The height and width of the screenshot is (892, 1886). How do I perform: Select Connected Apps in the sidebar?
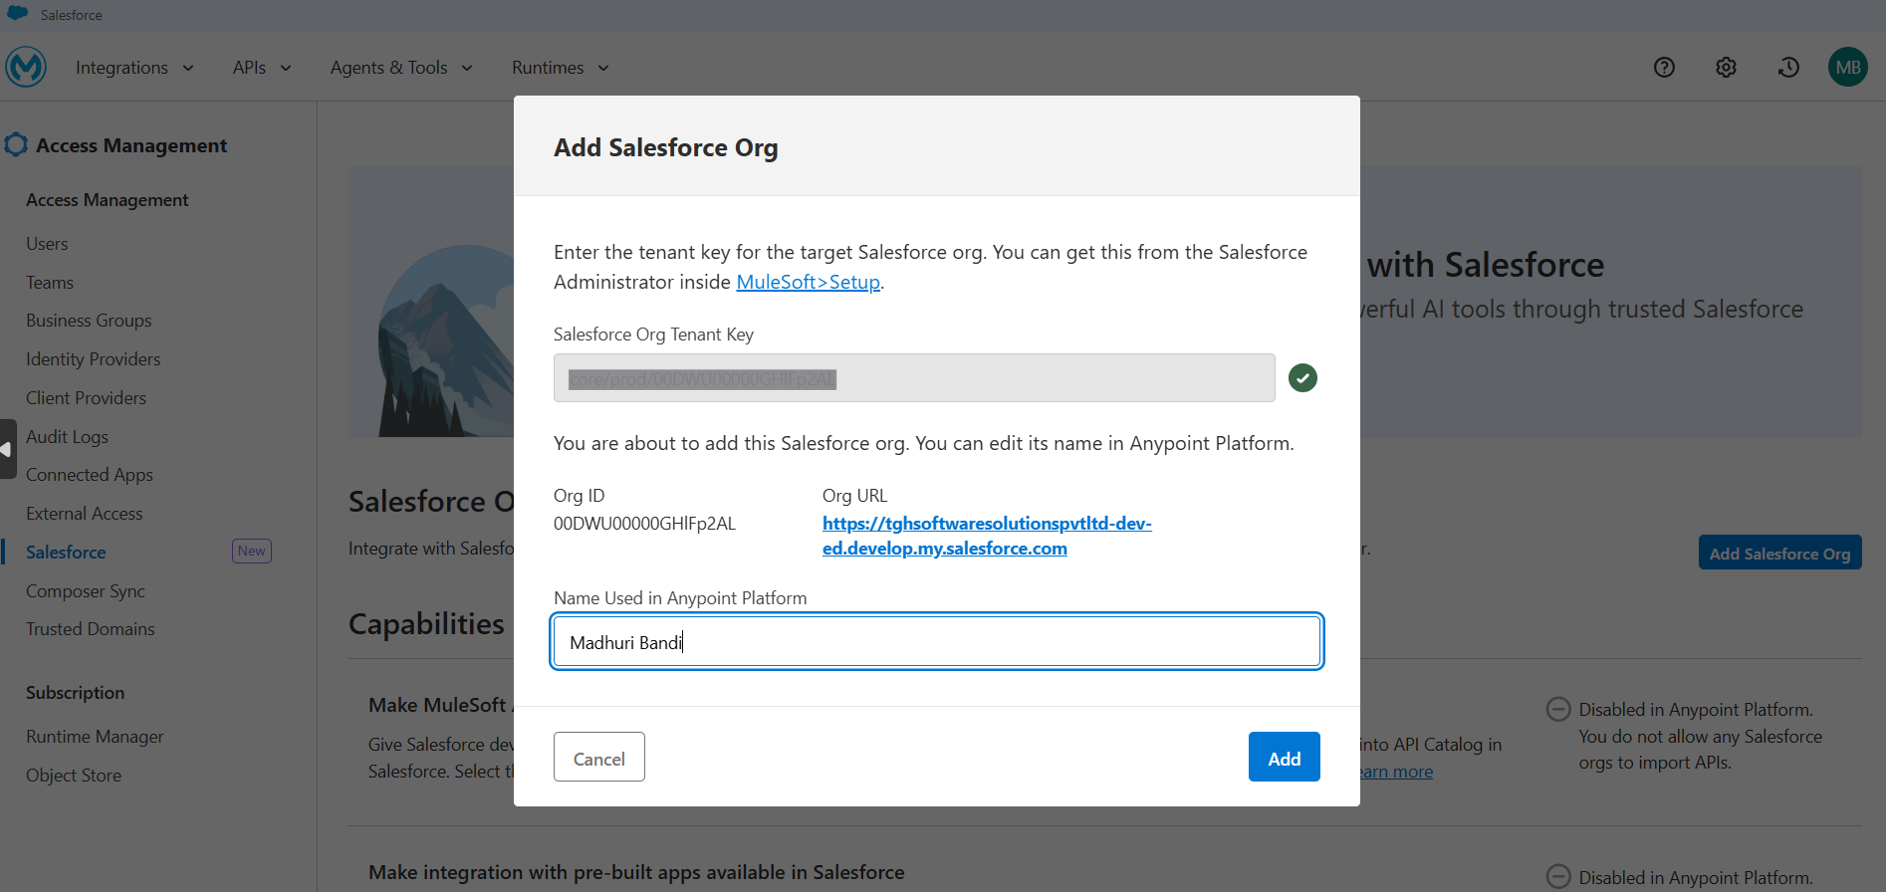[89, 475]
